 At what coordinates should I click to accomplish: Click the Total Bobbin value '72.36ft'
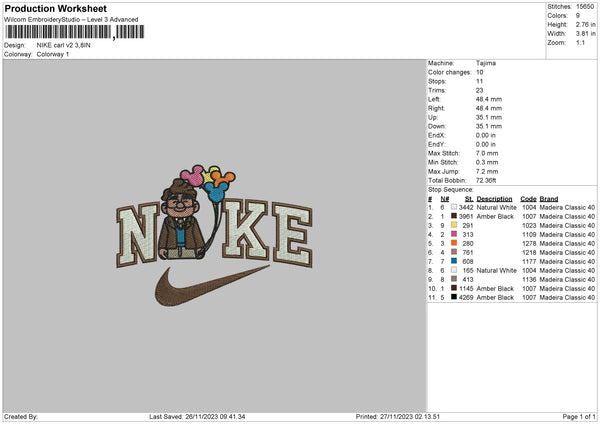pyautogui.click(x=486, y=180)
